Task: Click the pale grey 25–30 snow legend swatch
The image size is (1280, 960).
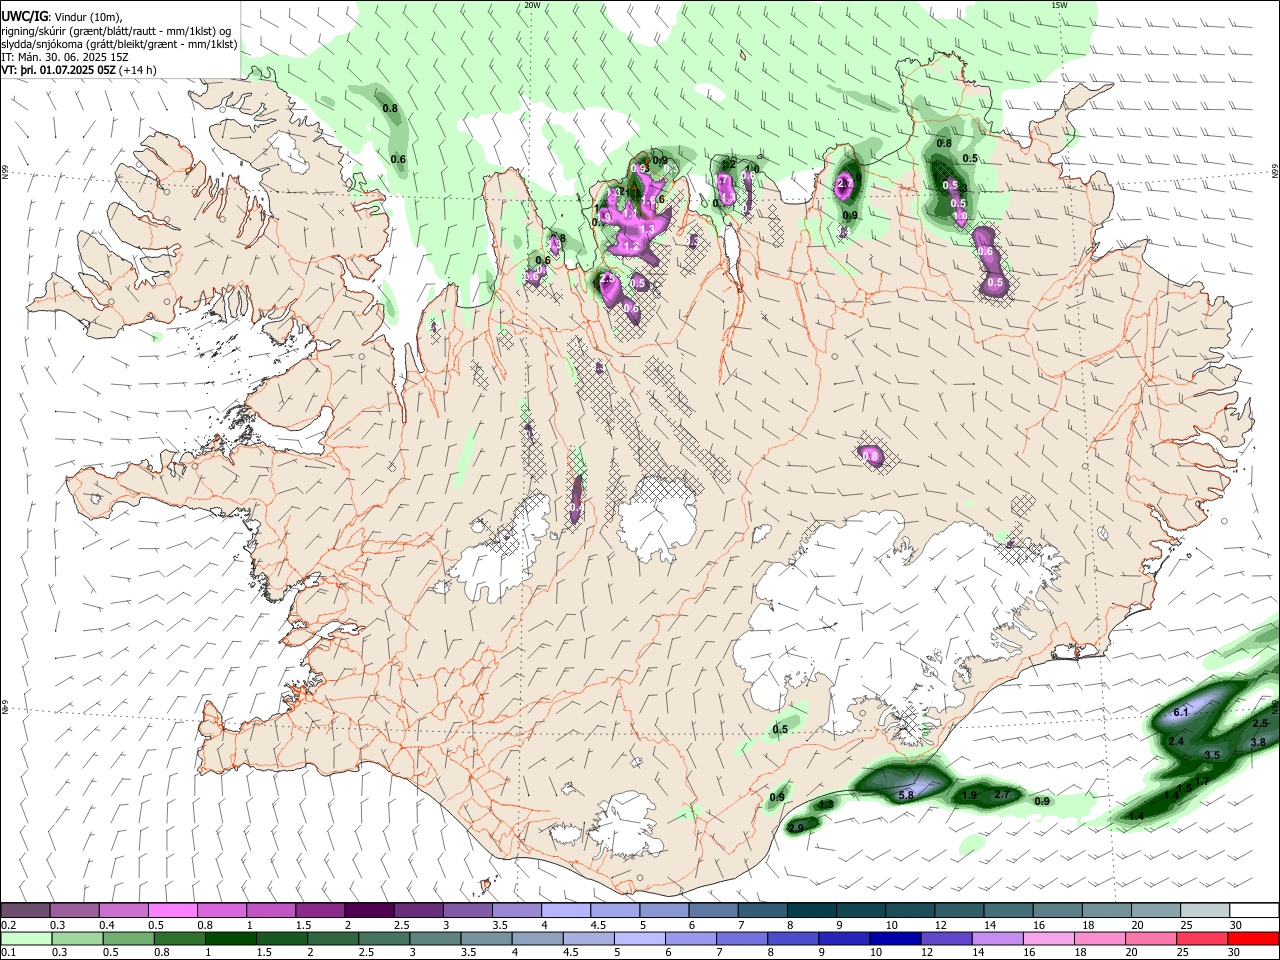Action: (x=1205, y=910)
